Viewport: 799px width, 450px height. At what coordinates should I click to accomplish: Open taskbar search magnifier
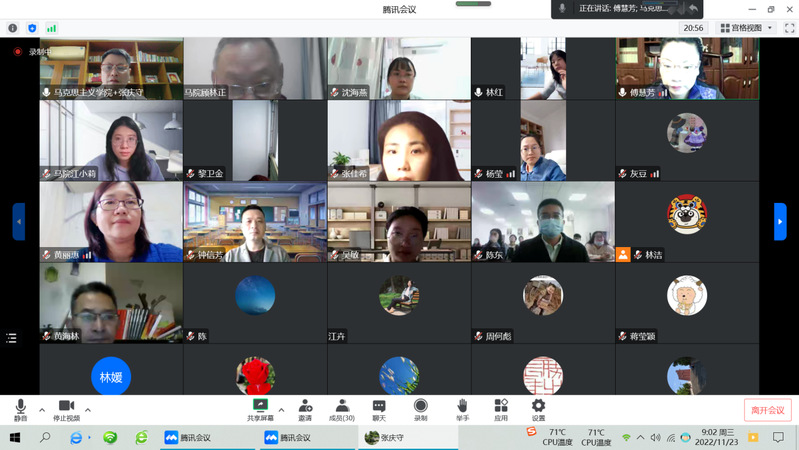pyautogui.click(x=45, y=437)
